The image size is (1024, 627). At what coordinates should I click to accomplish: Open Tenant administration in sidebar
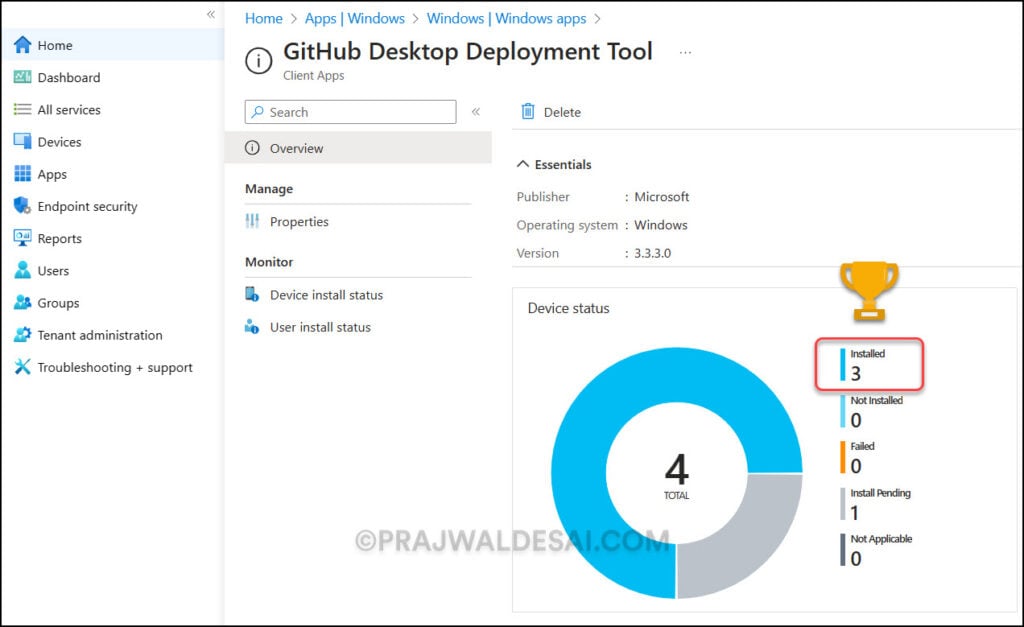point(100,335)
